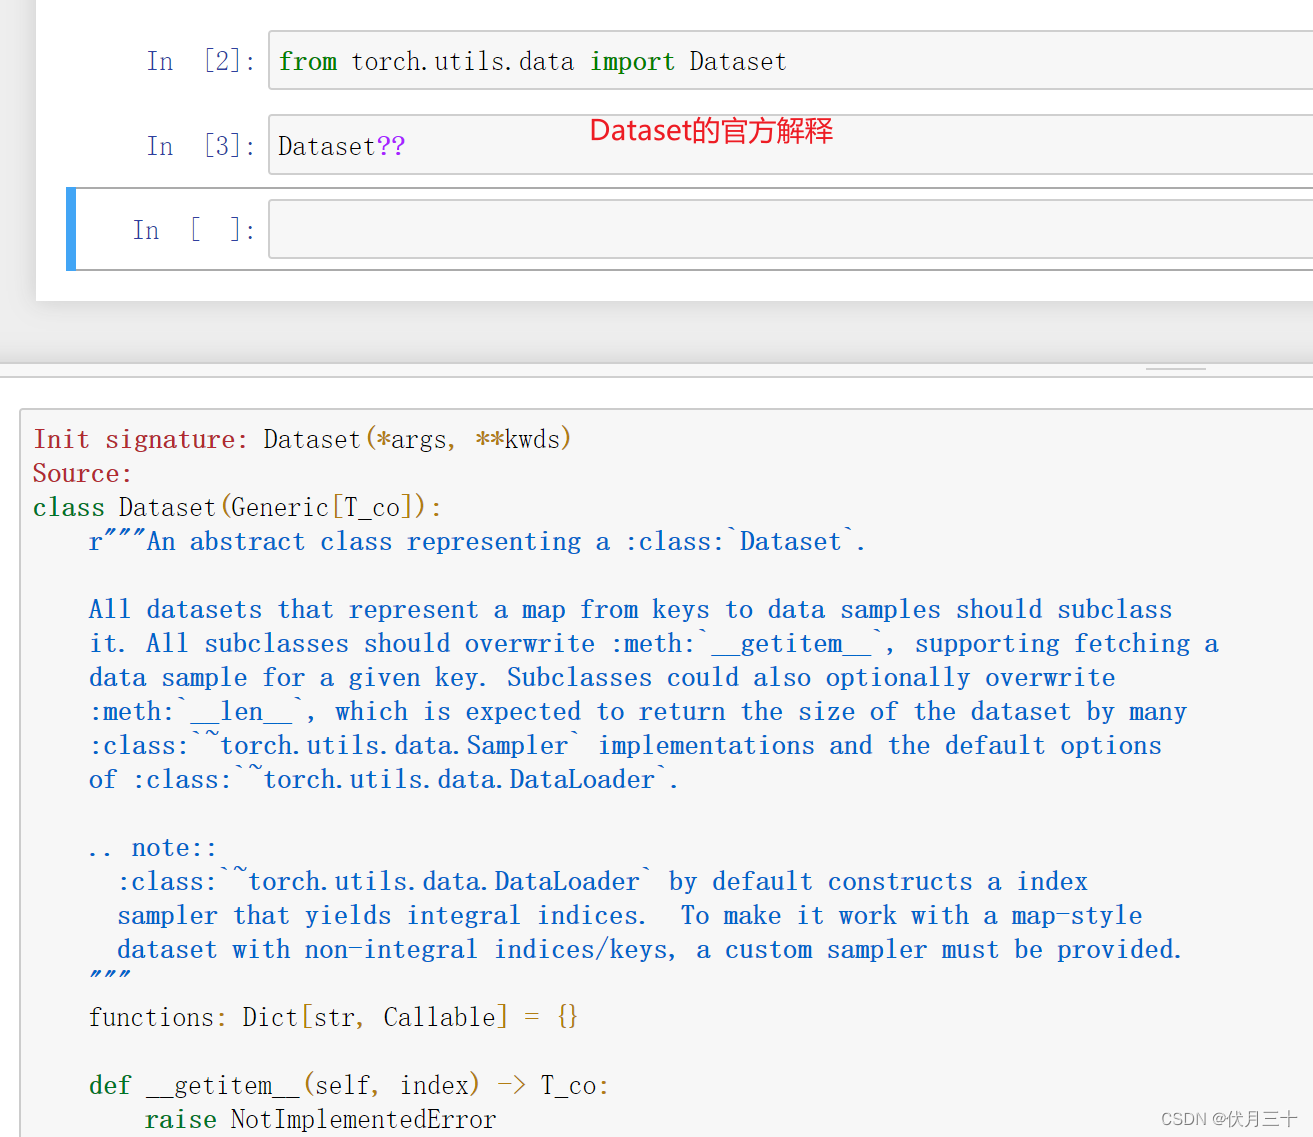
Task: Select the import Dataset code cell
Action: click(790, 61)
